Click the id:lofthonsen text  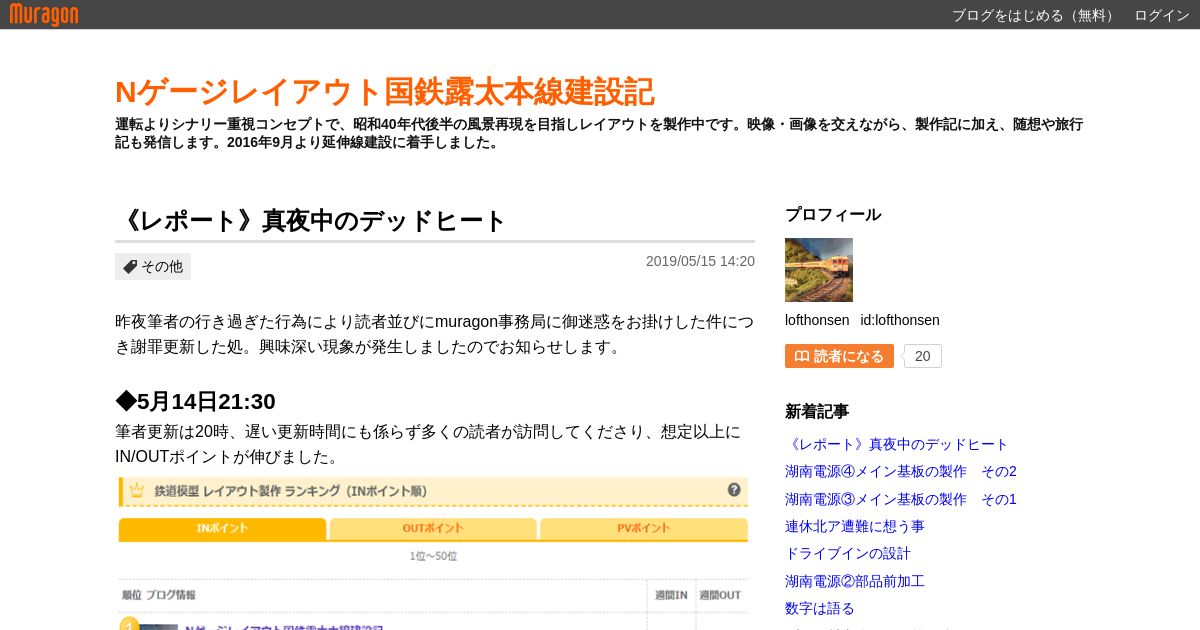coord(900,320)
